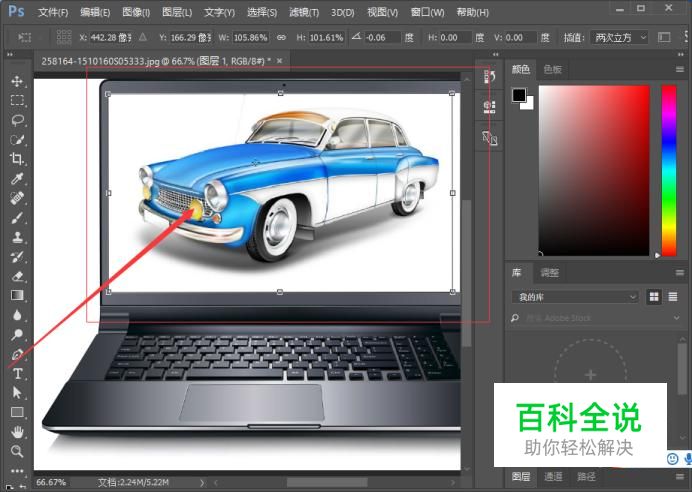This screenshot has height=492, width=692.
Task: Switch to the 调整 tab
Action: [549, 273]
